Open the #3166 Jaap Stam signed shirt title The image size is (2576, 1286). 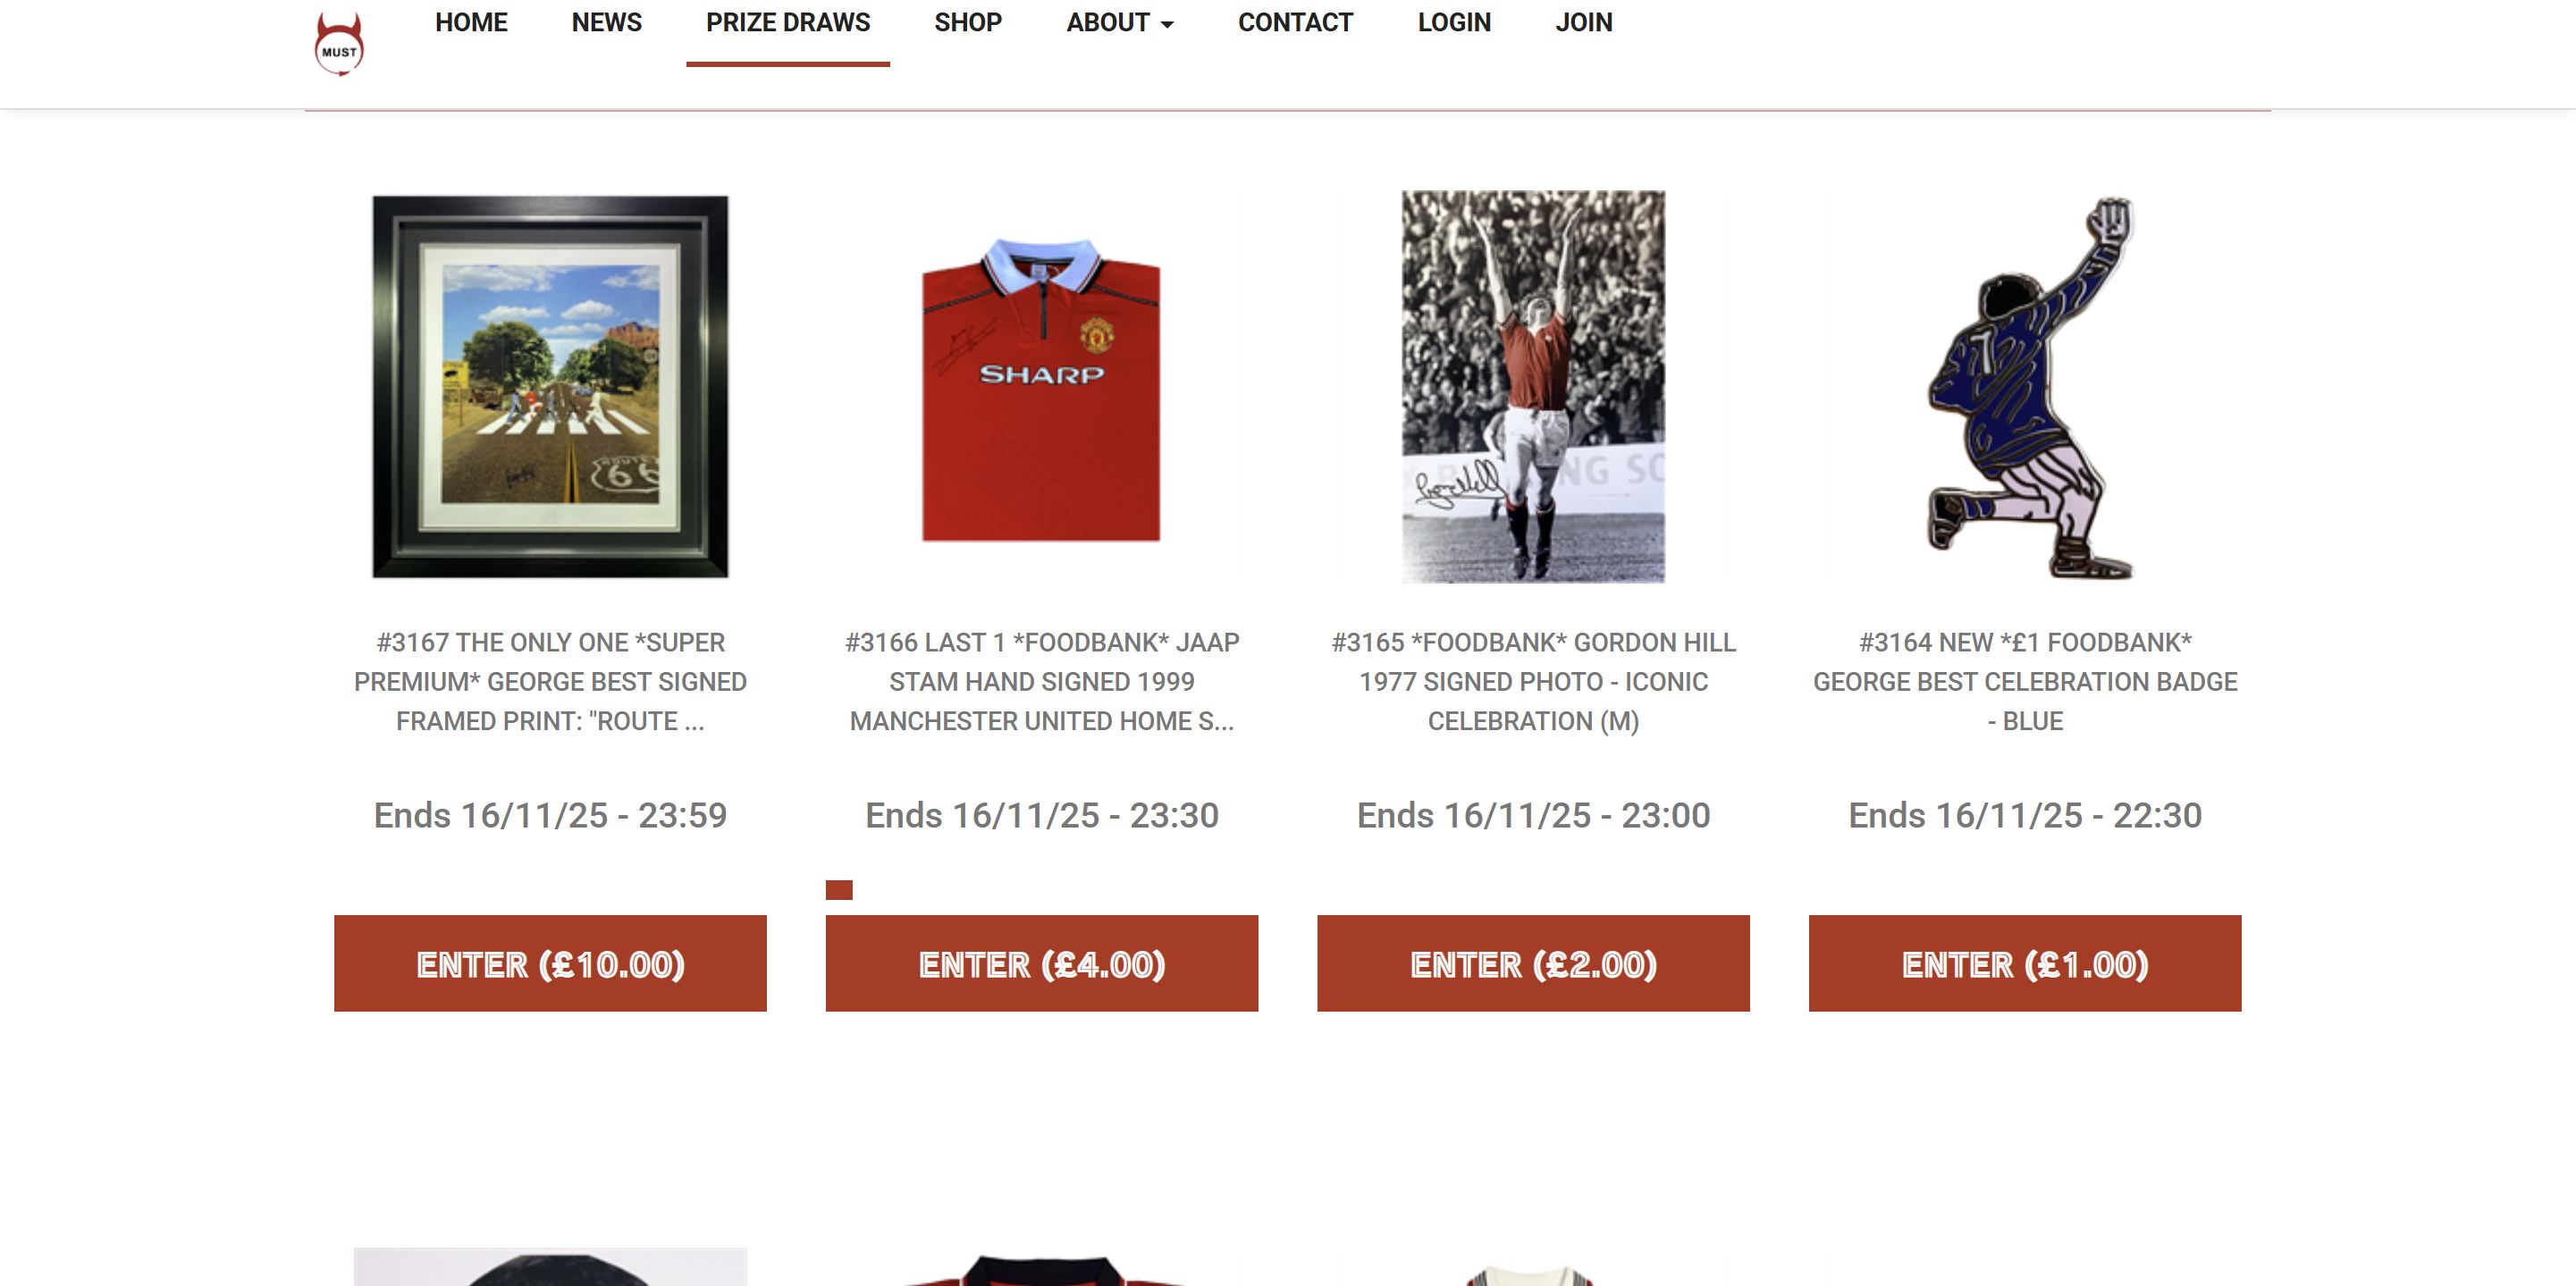1042,681
